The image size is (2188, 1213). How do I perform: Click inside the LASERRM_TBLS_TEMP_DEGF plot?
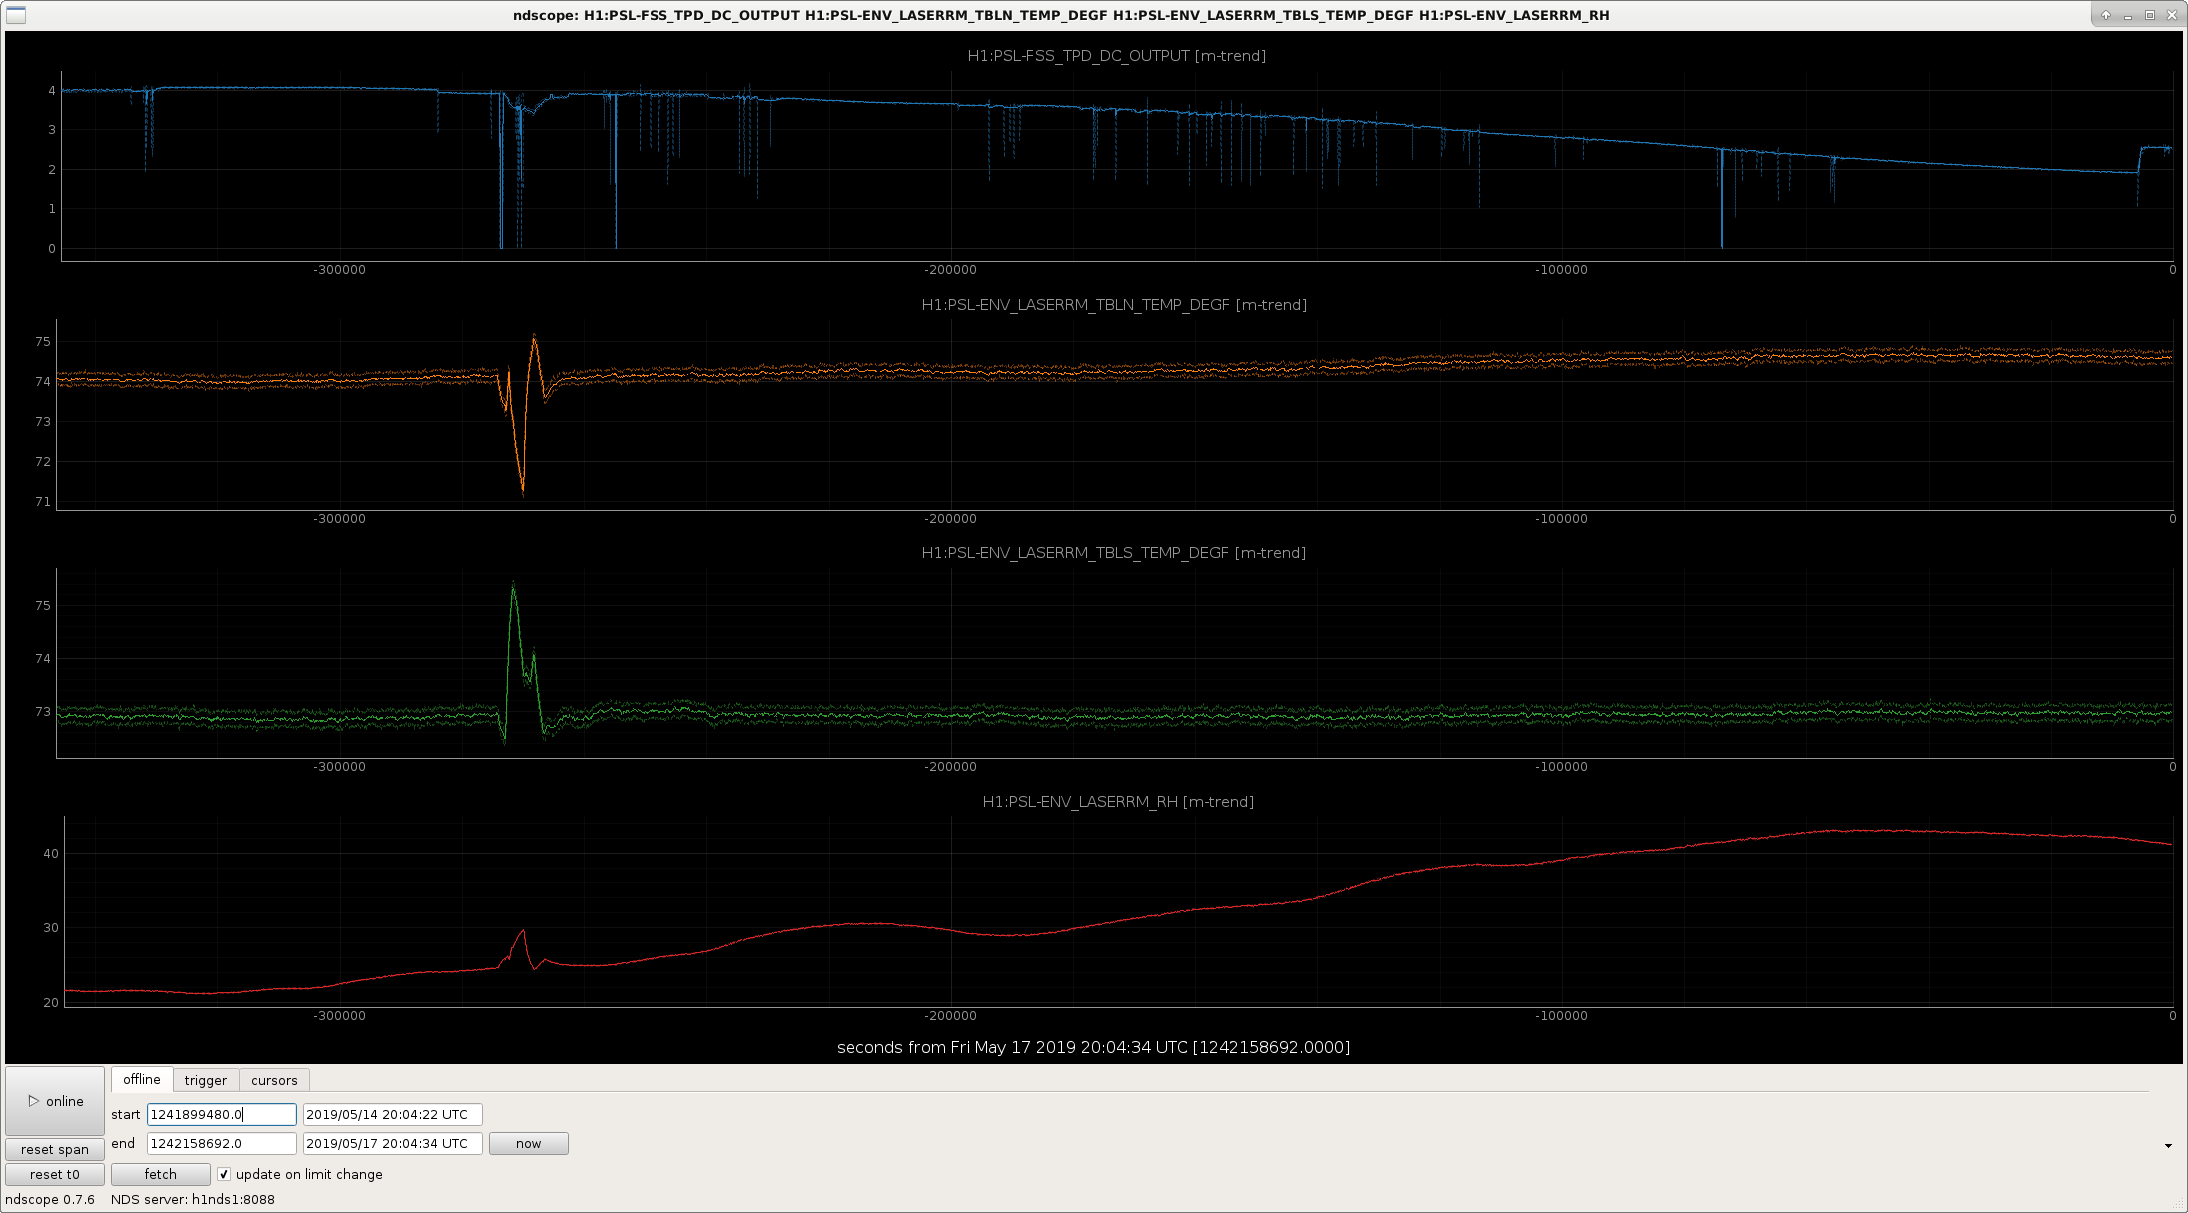point(1115,663)
